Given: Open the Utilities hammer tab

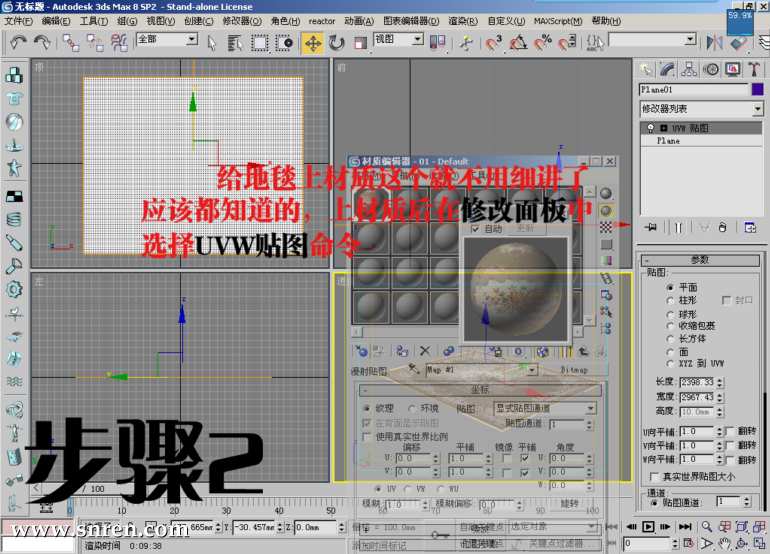Looking at the screenshot, I should pos(754,70).
